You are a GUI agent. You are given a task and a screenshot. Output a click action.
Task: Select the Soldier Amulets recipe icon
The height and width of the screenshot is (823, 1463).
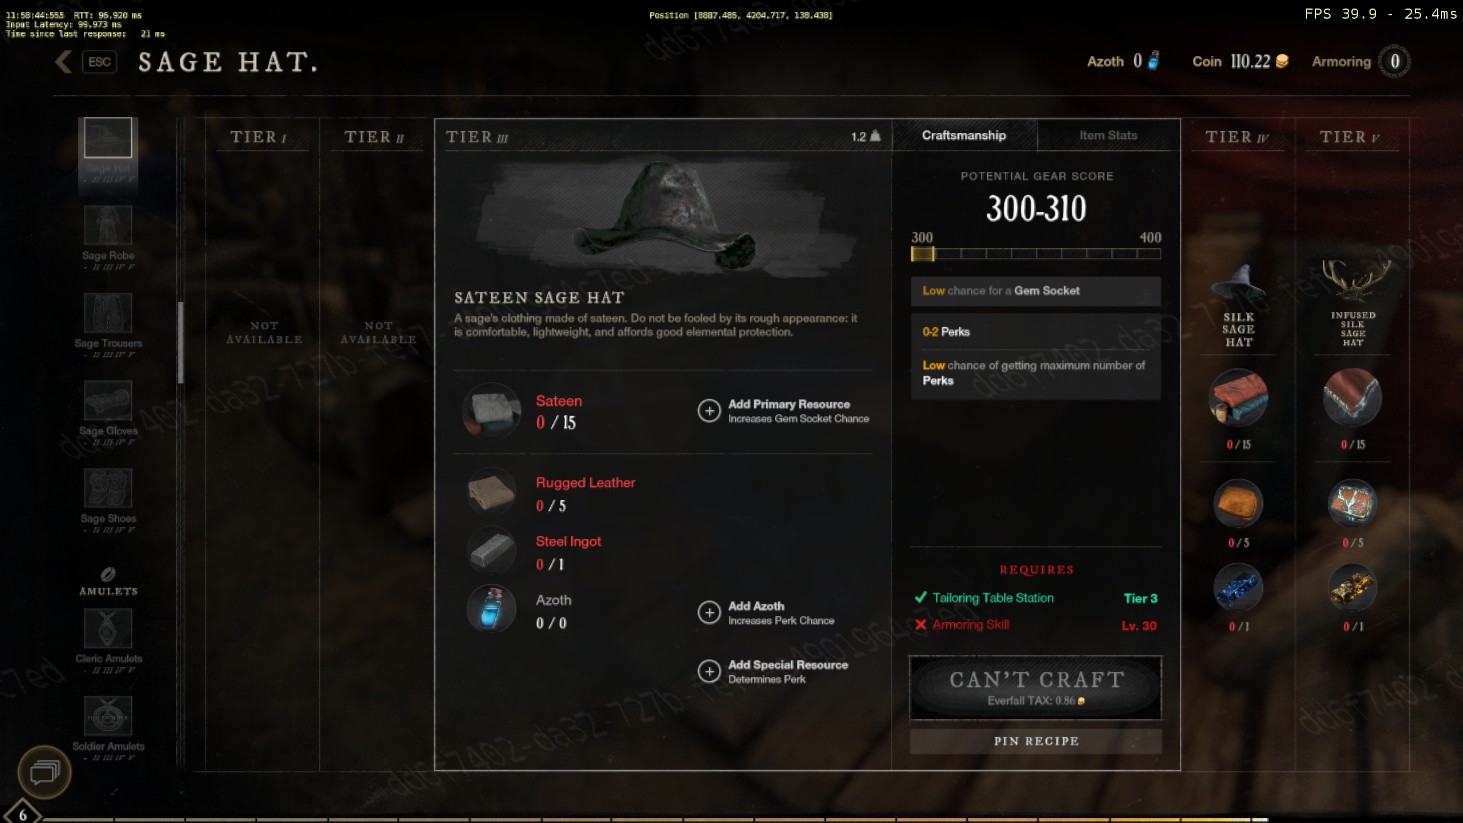click(x=108, y=716)
